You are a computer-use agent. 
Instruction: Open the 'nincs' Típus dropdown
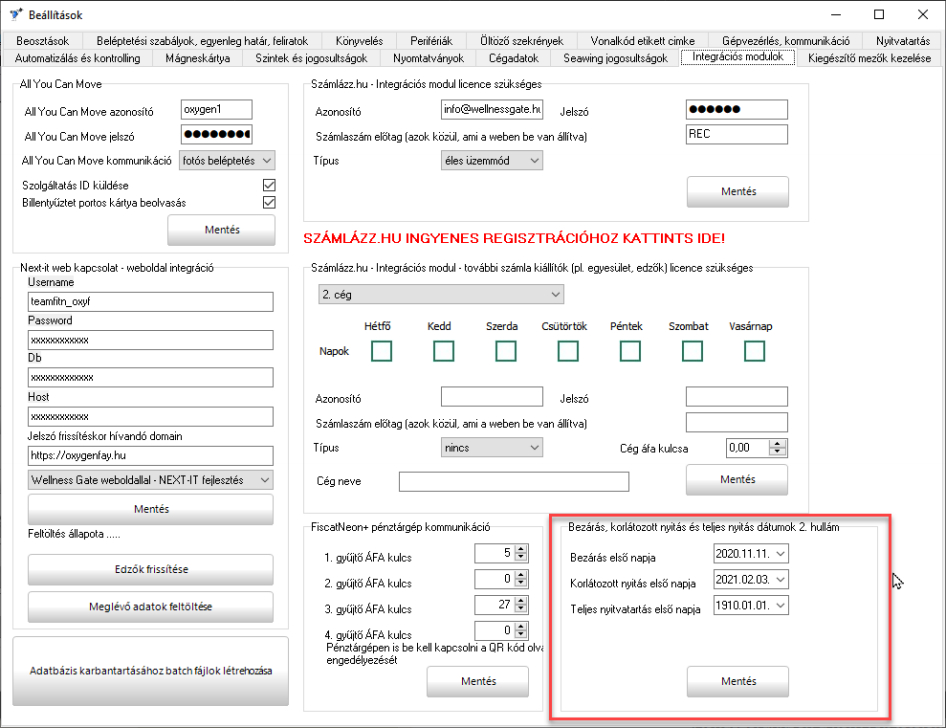pyautogui.click(x=492, y=448)
